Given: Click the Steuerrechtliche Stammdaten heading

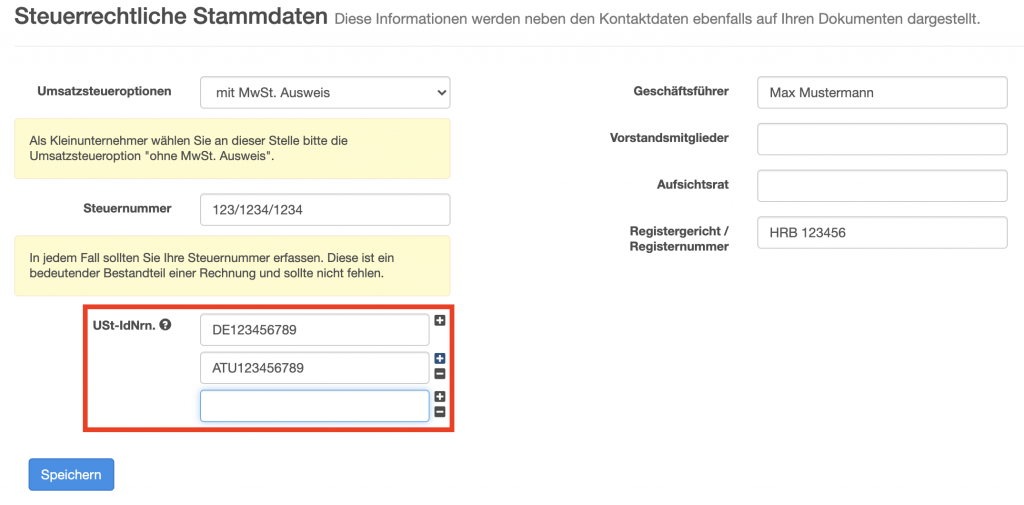Looking at the screenshot, I should tap(170, 16).
